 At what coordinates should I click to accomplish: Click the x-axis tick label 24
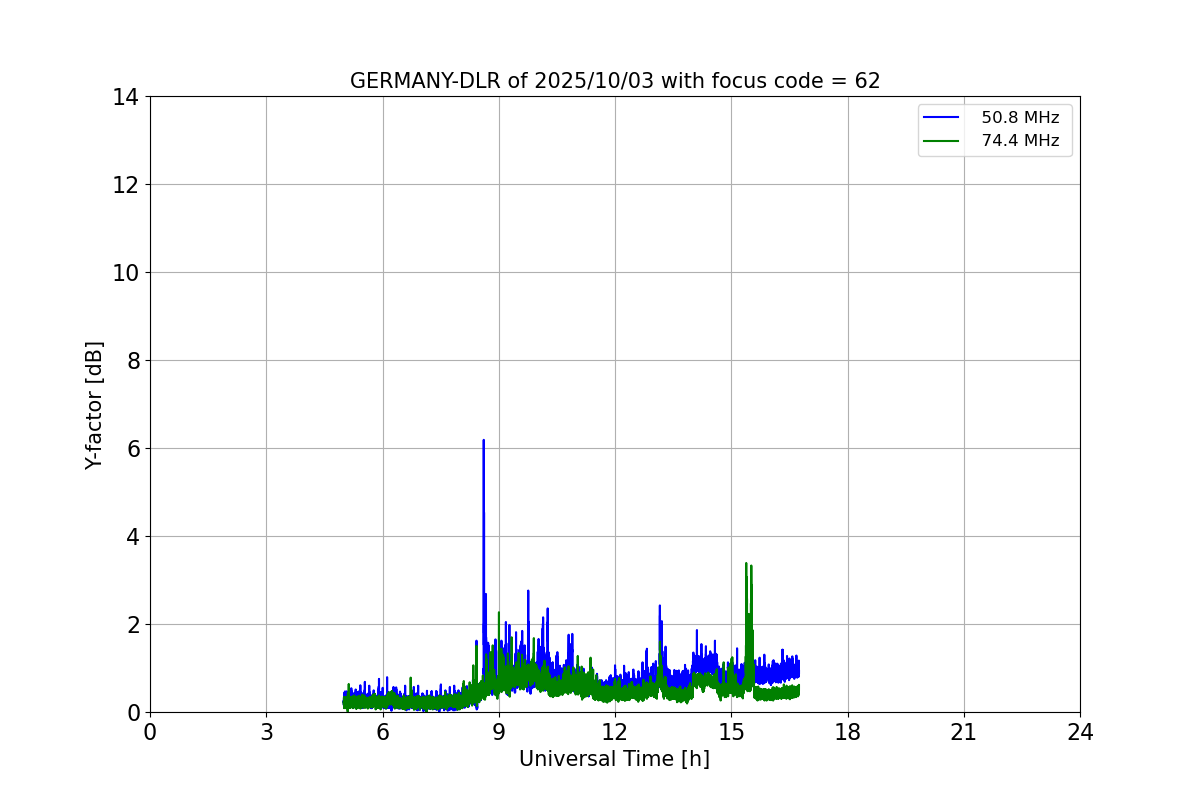click(1080, 732)
